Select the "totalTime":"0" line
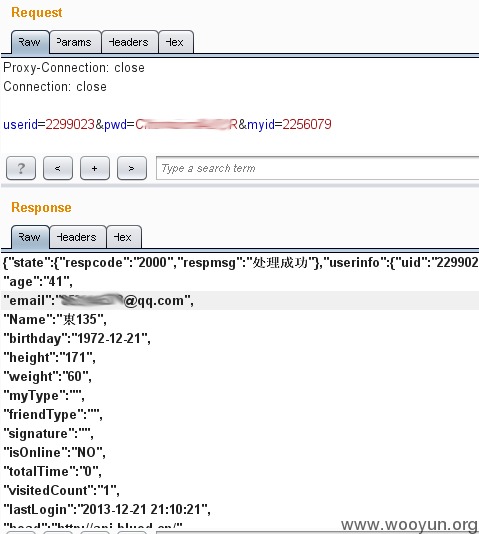The width and height of the screenshot is (479, 534). [52, 472]
